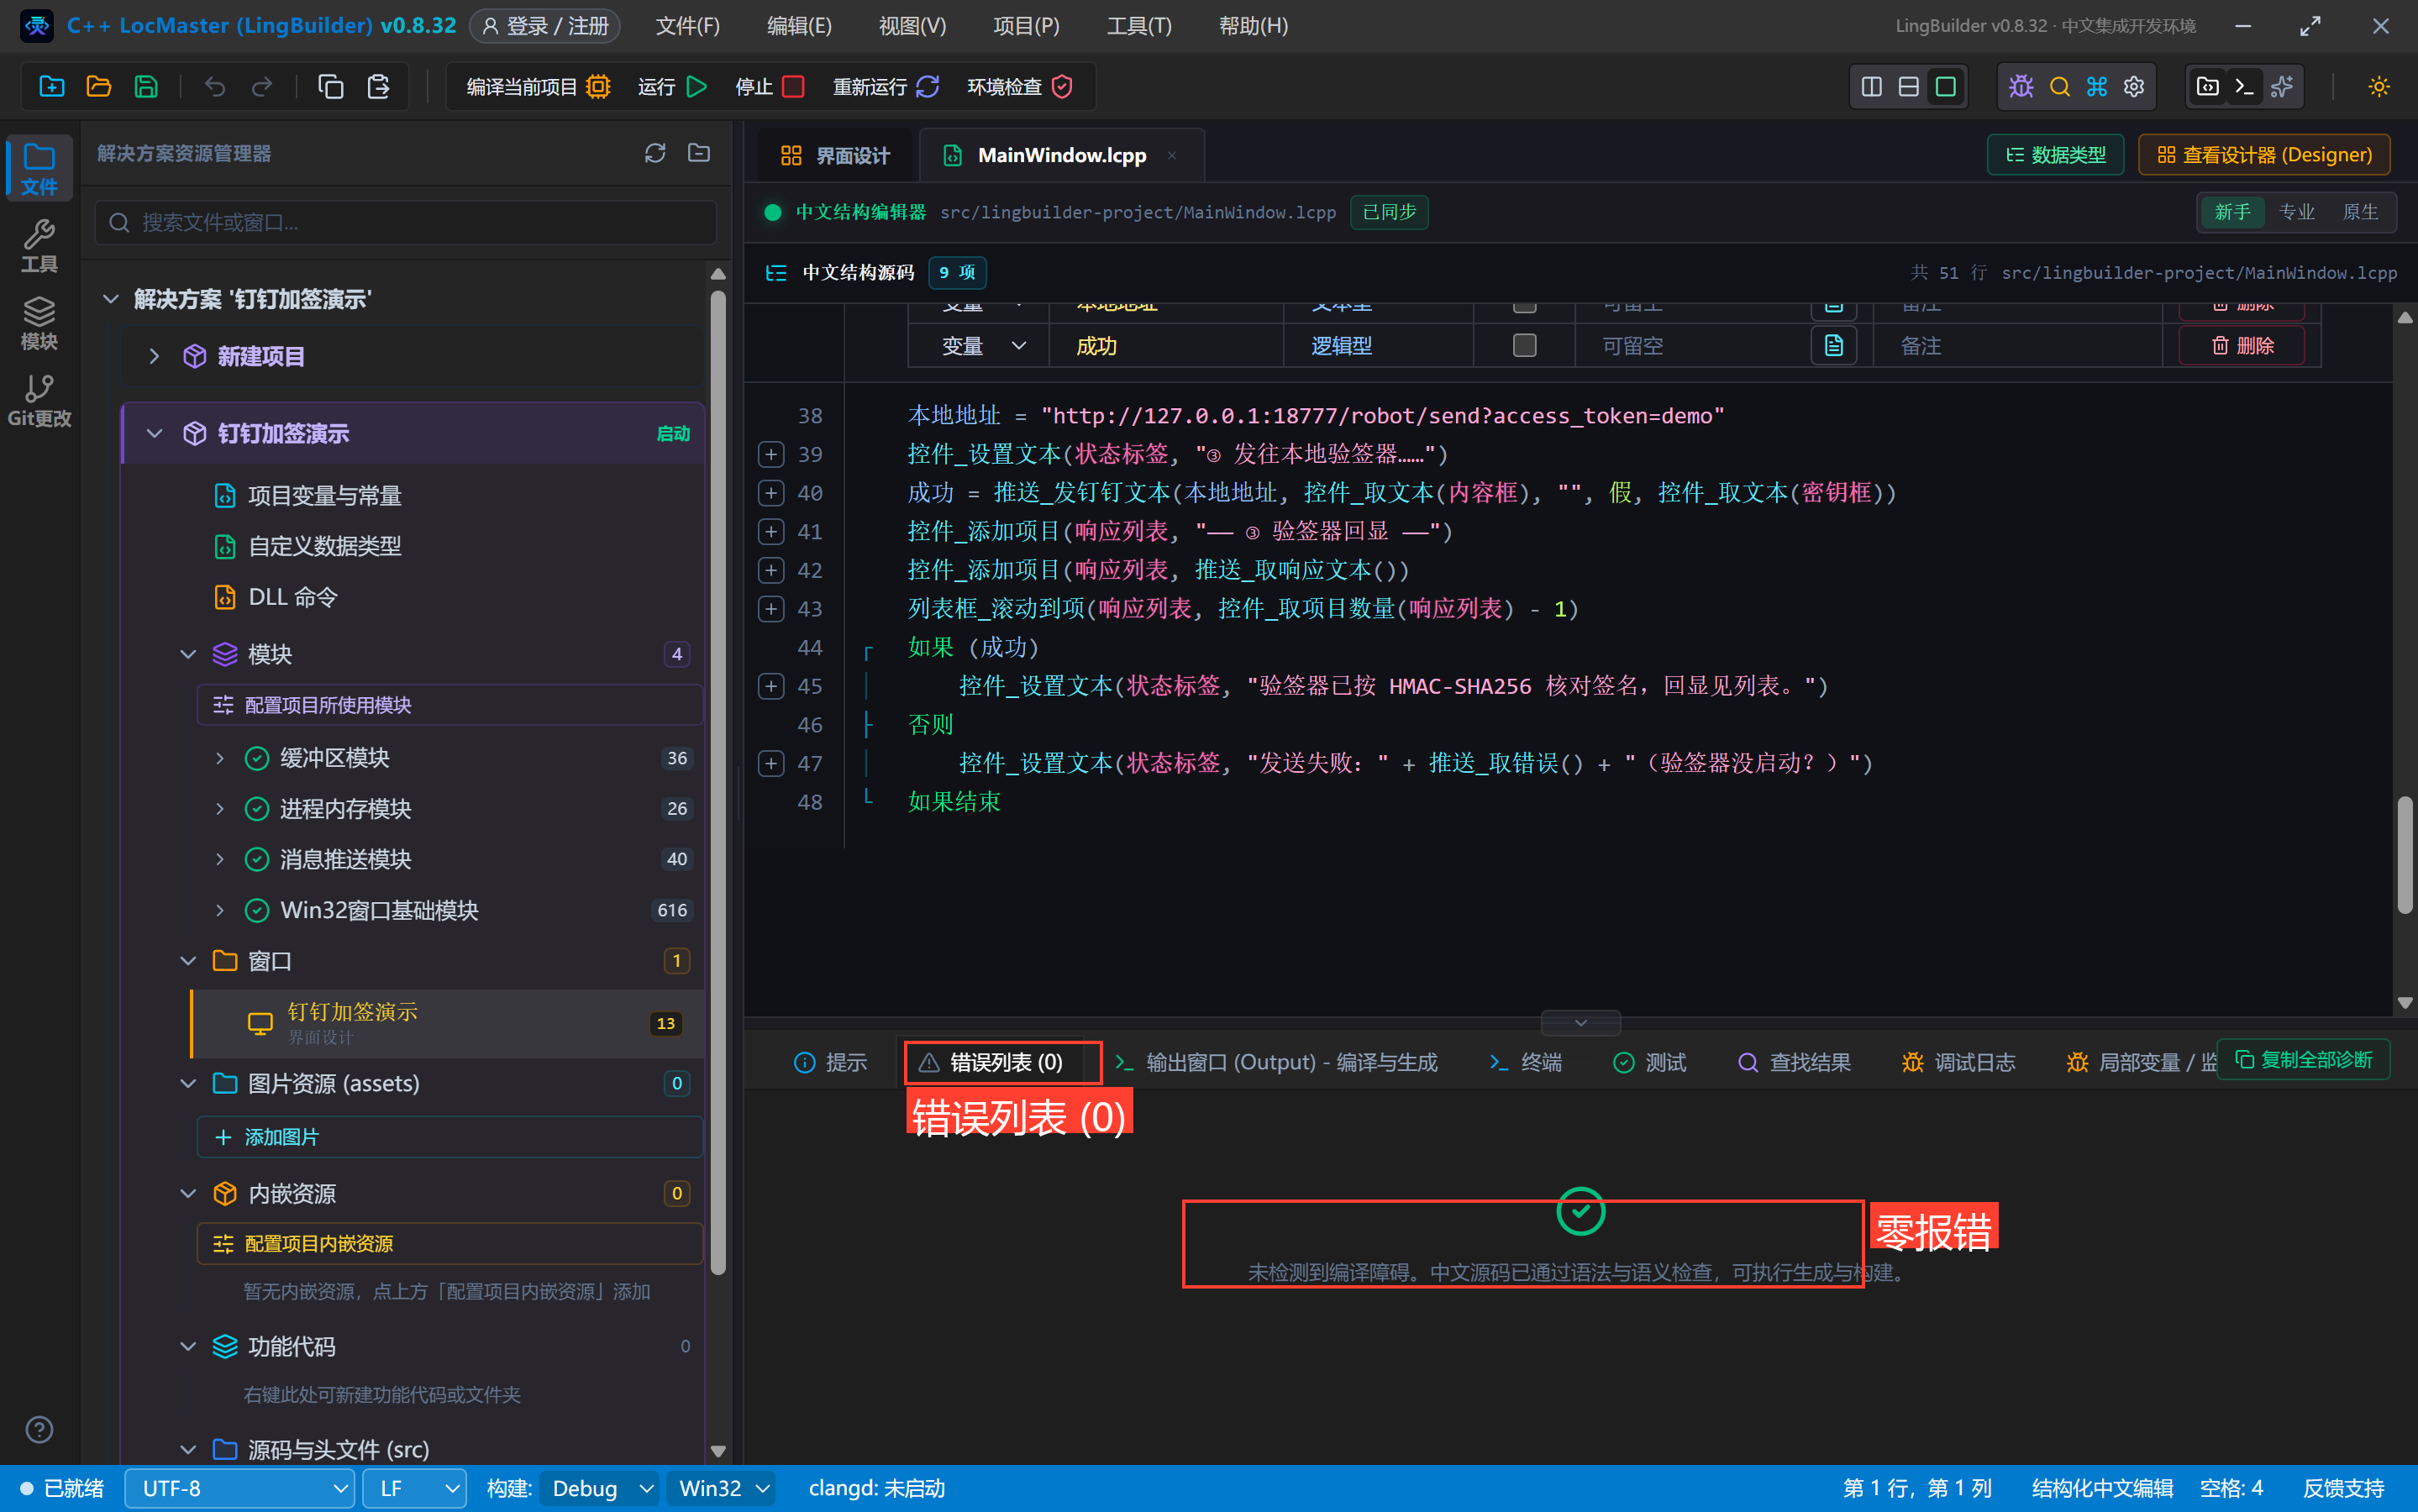2418x1512 pixels.
Task: Click the search magnifier icon in toolbar
Action: [x=2059, y=87]
